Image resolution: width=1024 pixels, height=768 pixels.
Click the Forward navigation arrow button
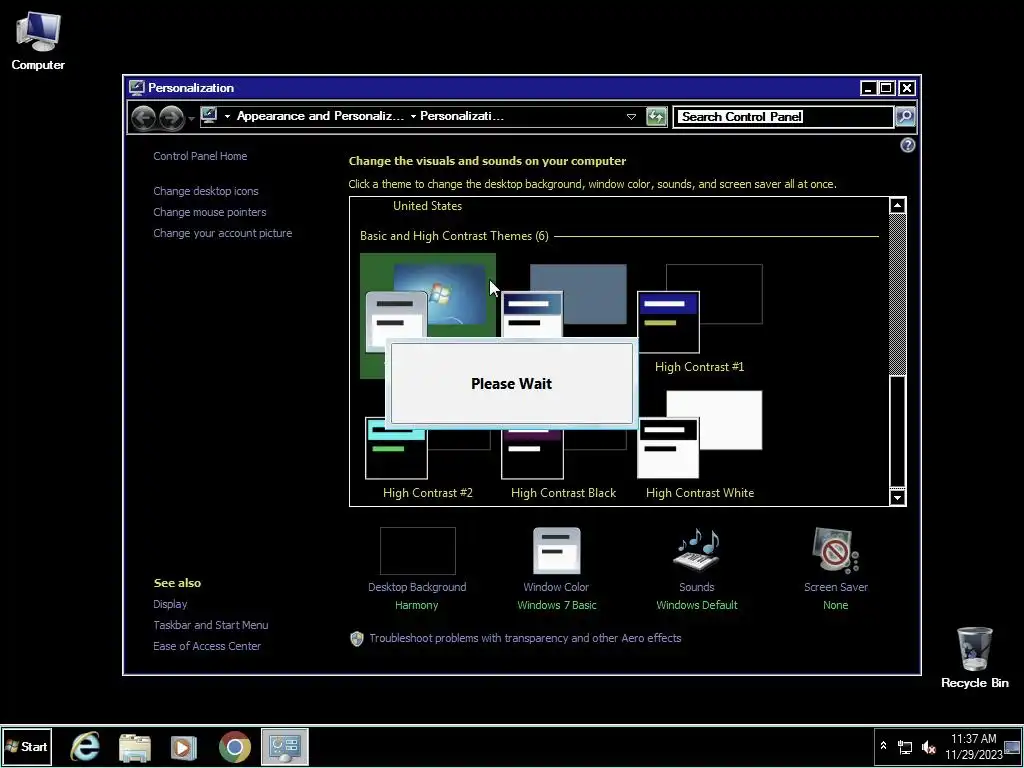point(171,118)
